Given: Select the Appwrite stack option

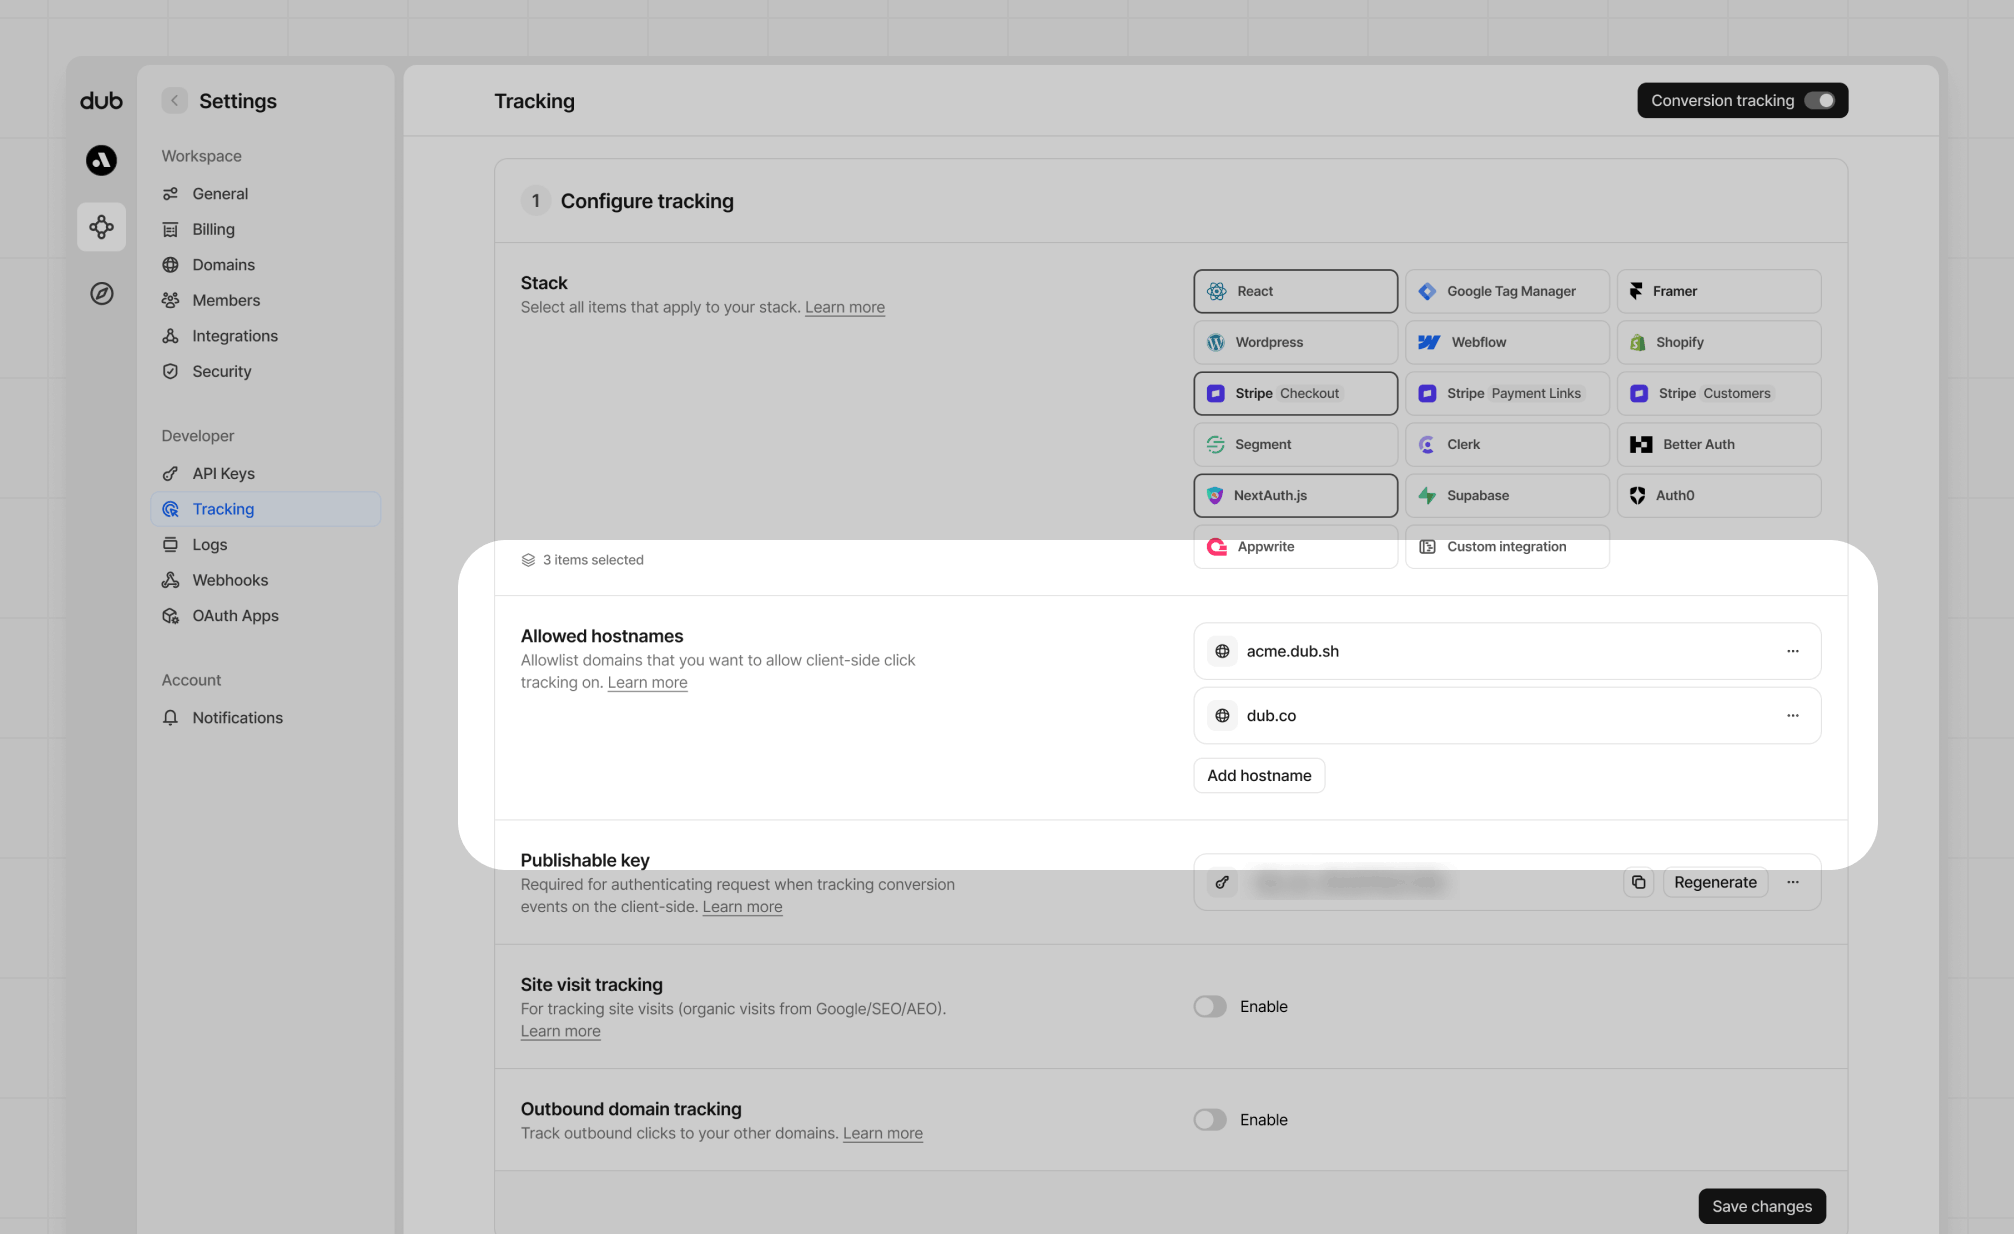Looking at the screenshot, I should coord(1295,547).
